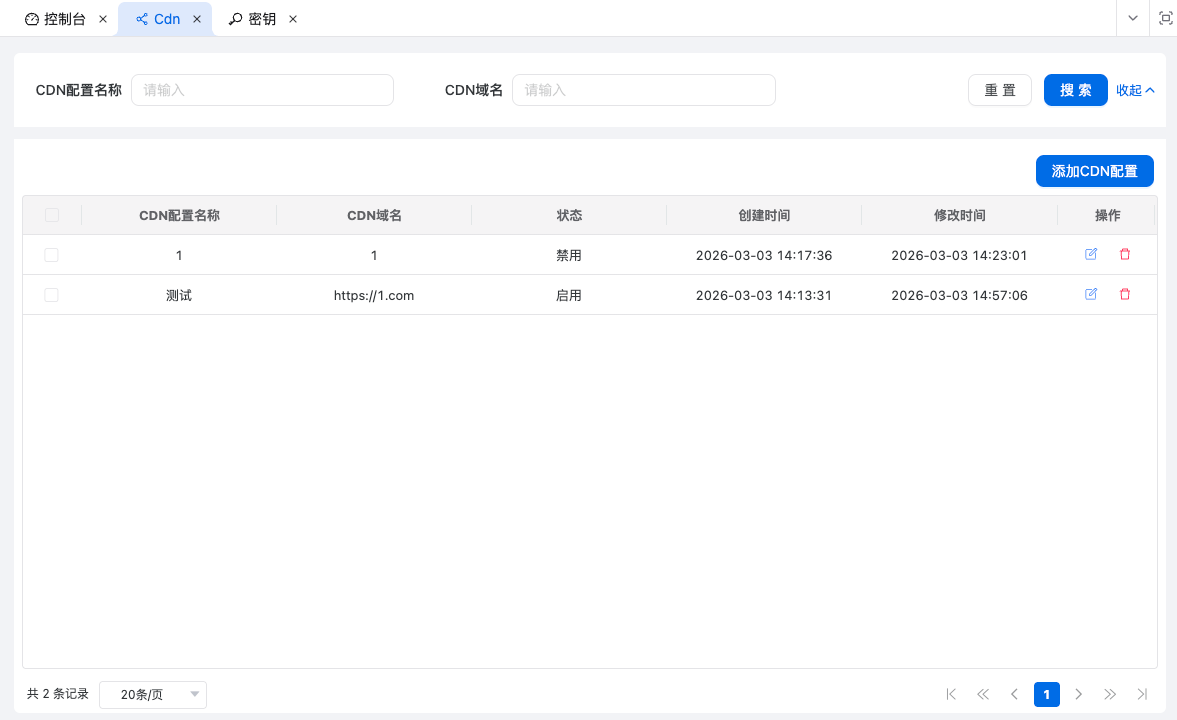1177x720 pixels.
Task: Close the Cdn tab
Action: coord(197,19)
